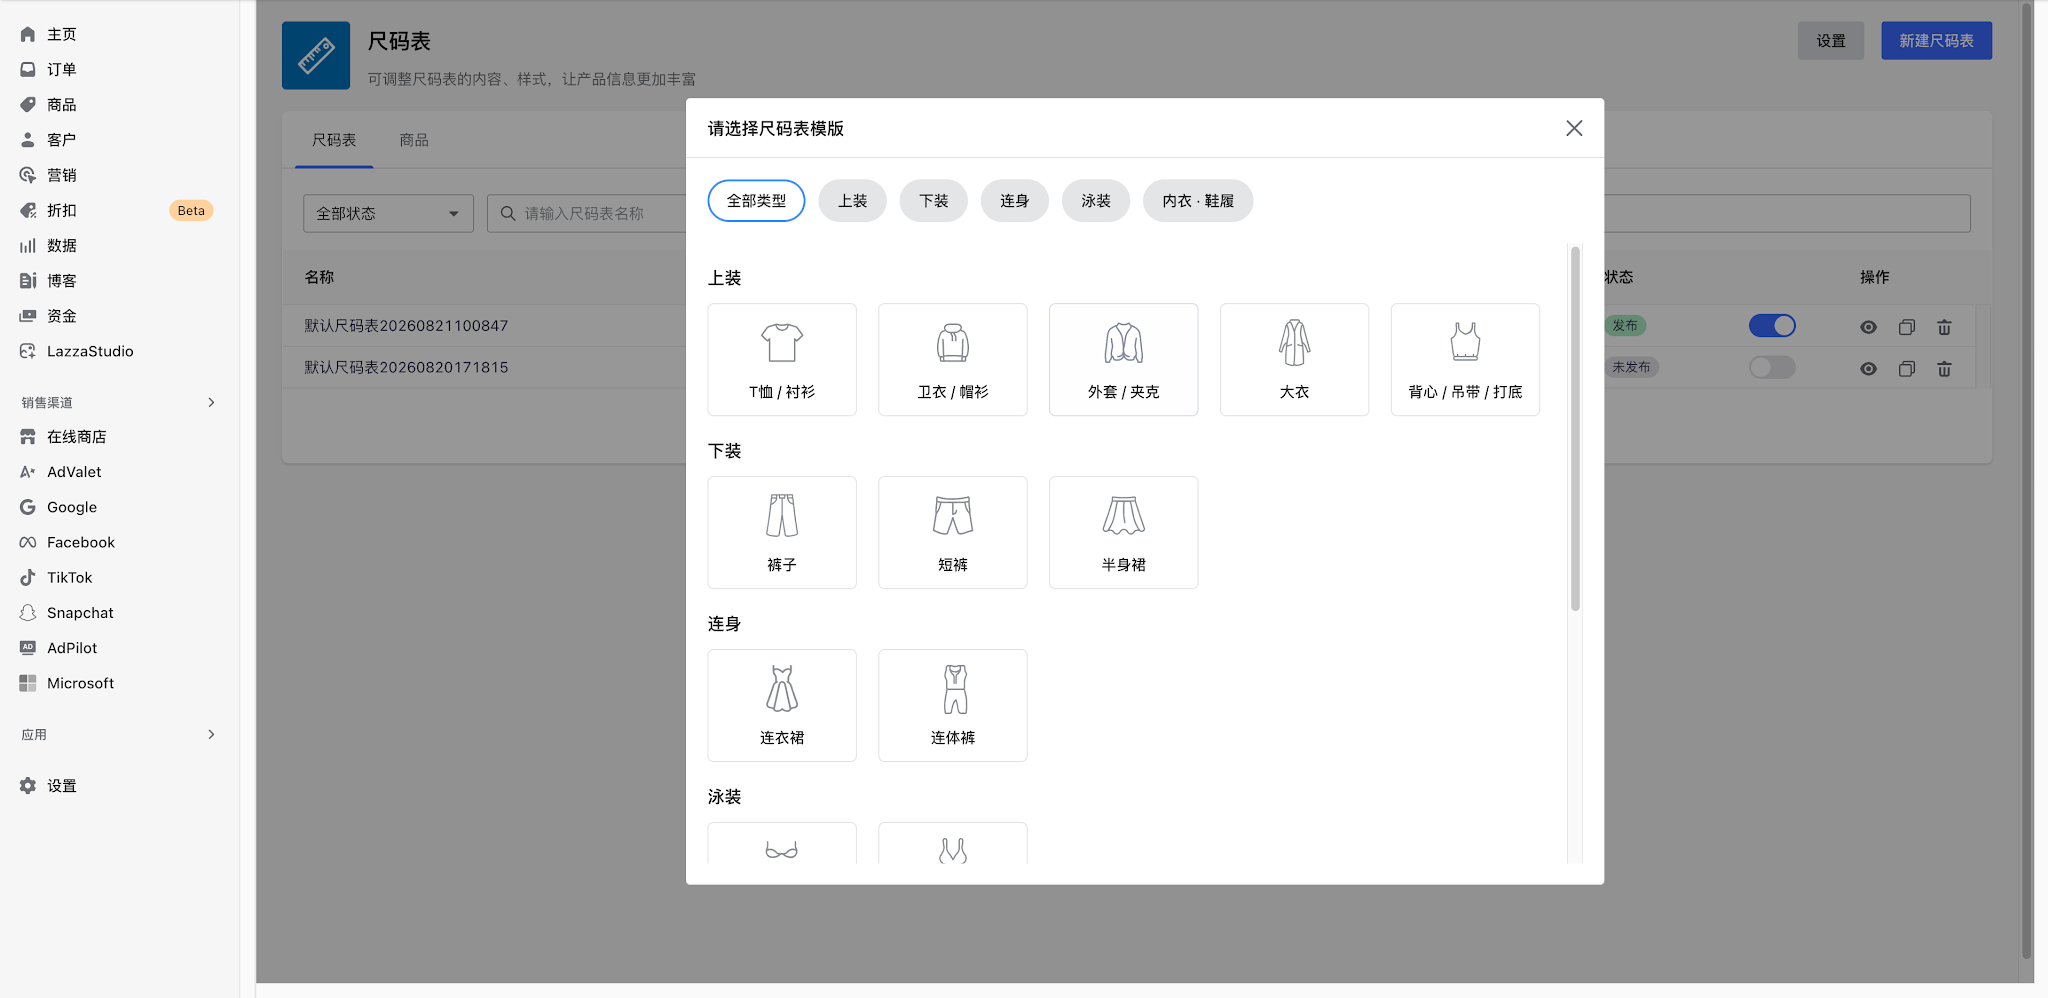Select the 短裤 shorts template

click(x=953, y=533)
